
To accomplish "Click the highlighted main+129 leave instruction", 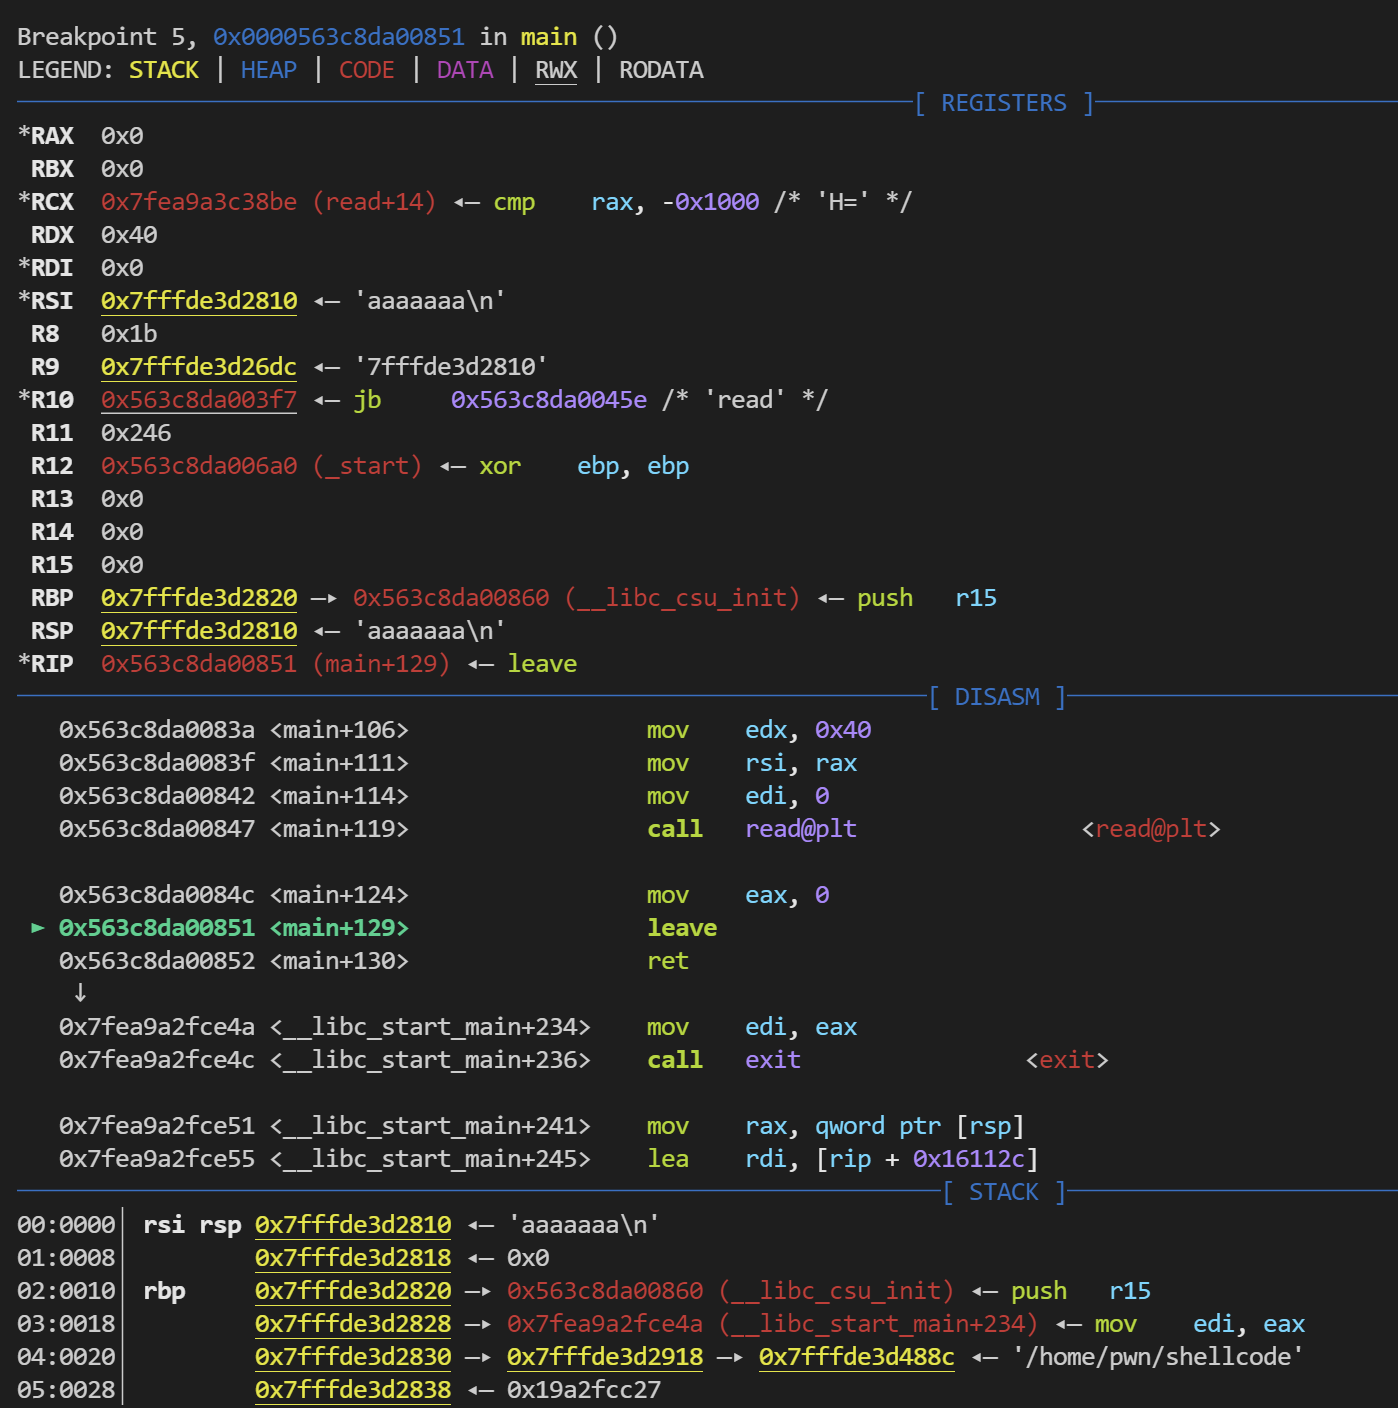I will [388, 928].
